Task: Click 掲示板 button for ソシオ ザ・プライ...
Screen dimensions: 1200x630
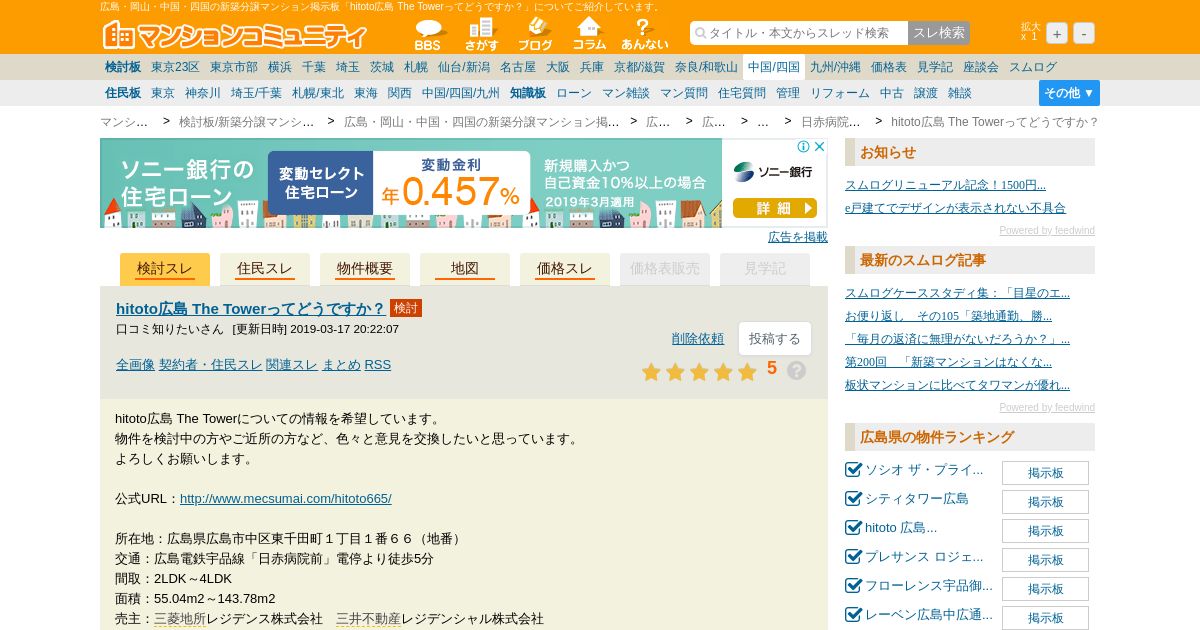Action: tap(1045, 473)
